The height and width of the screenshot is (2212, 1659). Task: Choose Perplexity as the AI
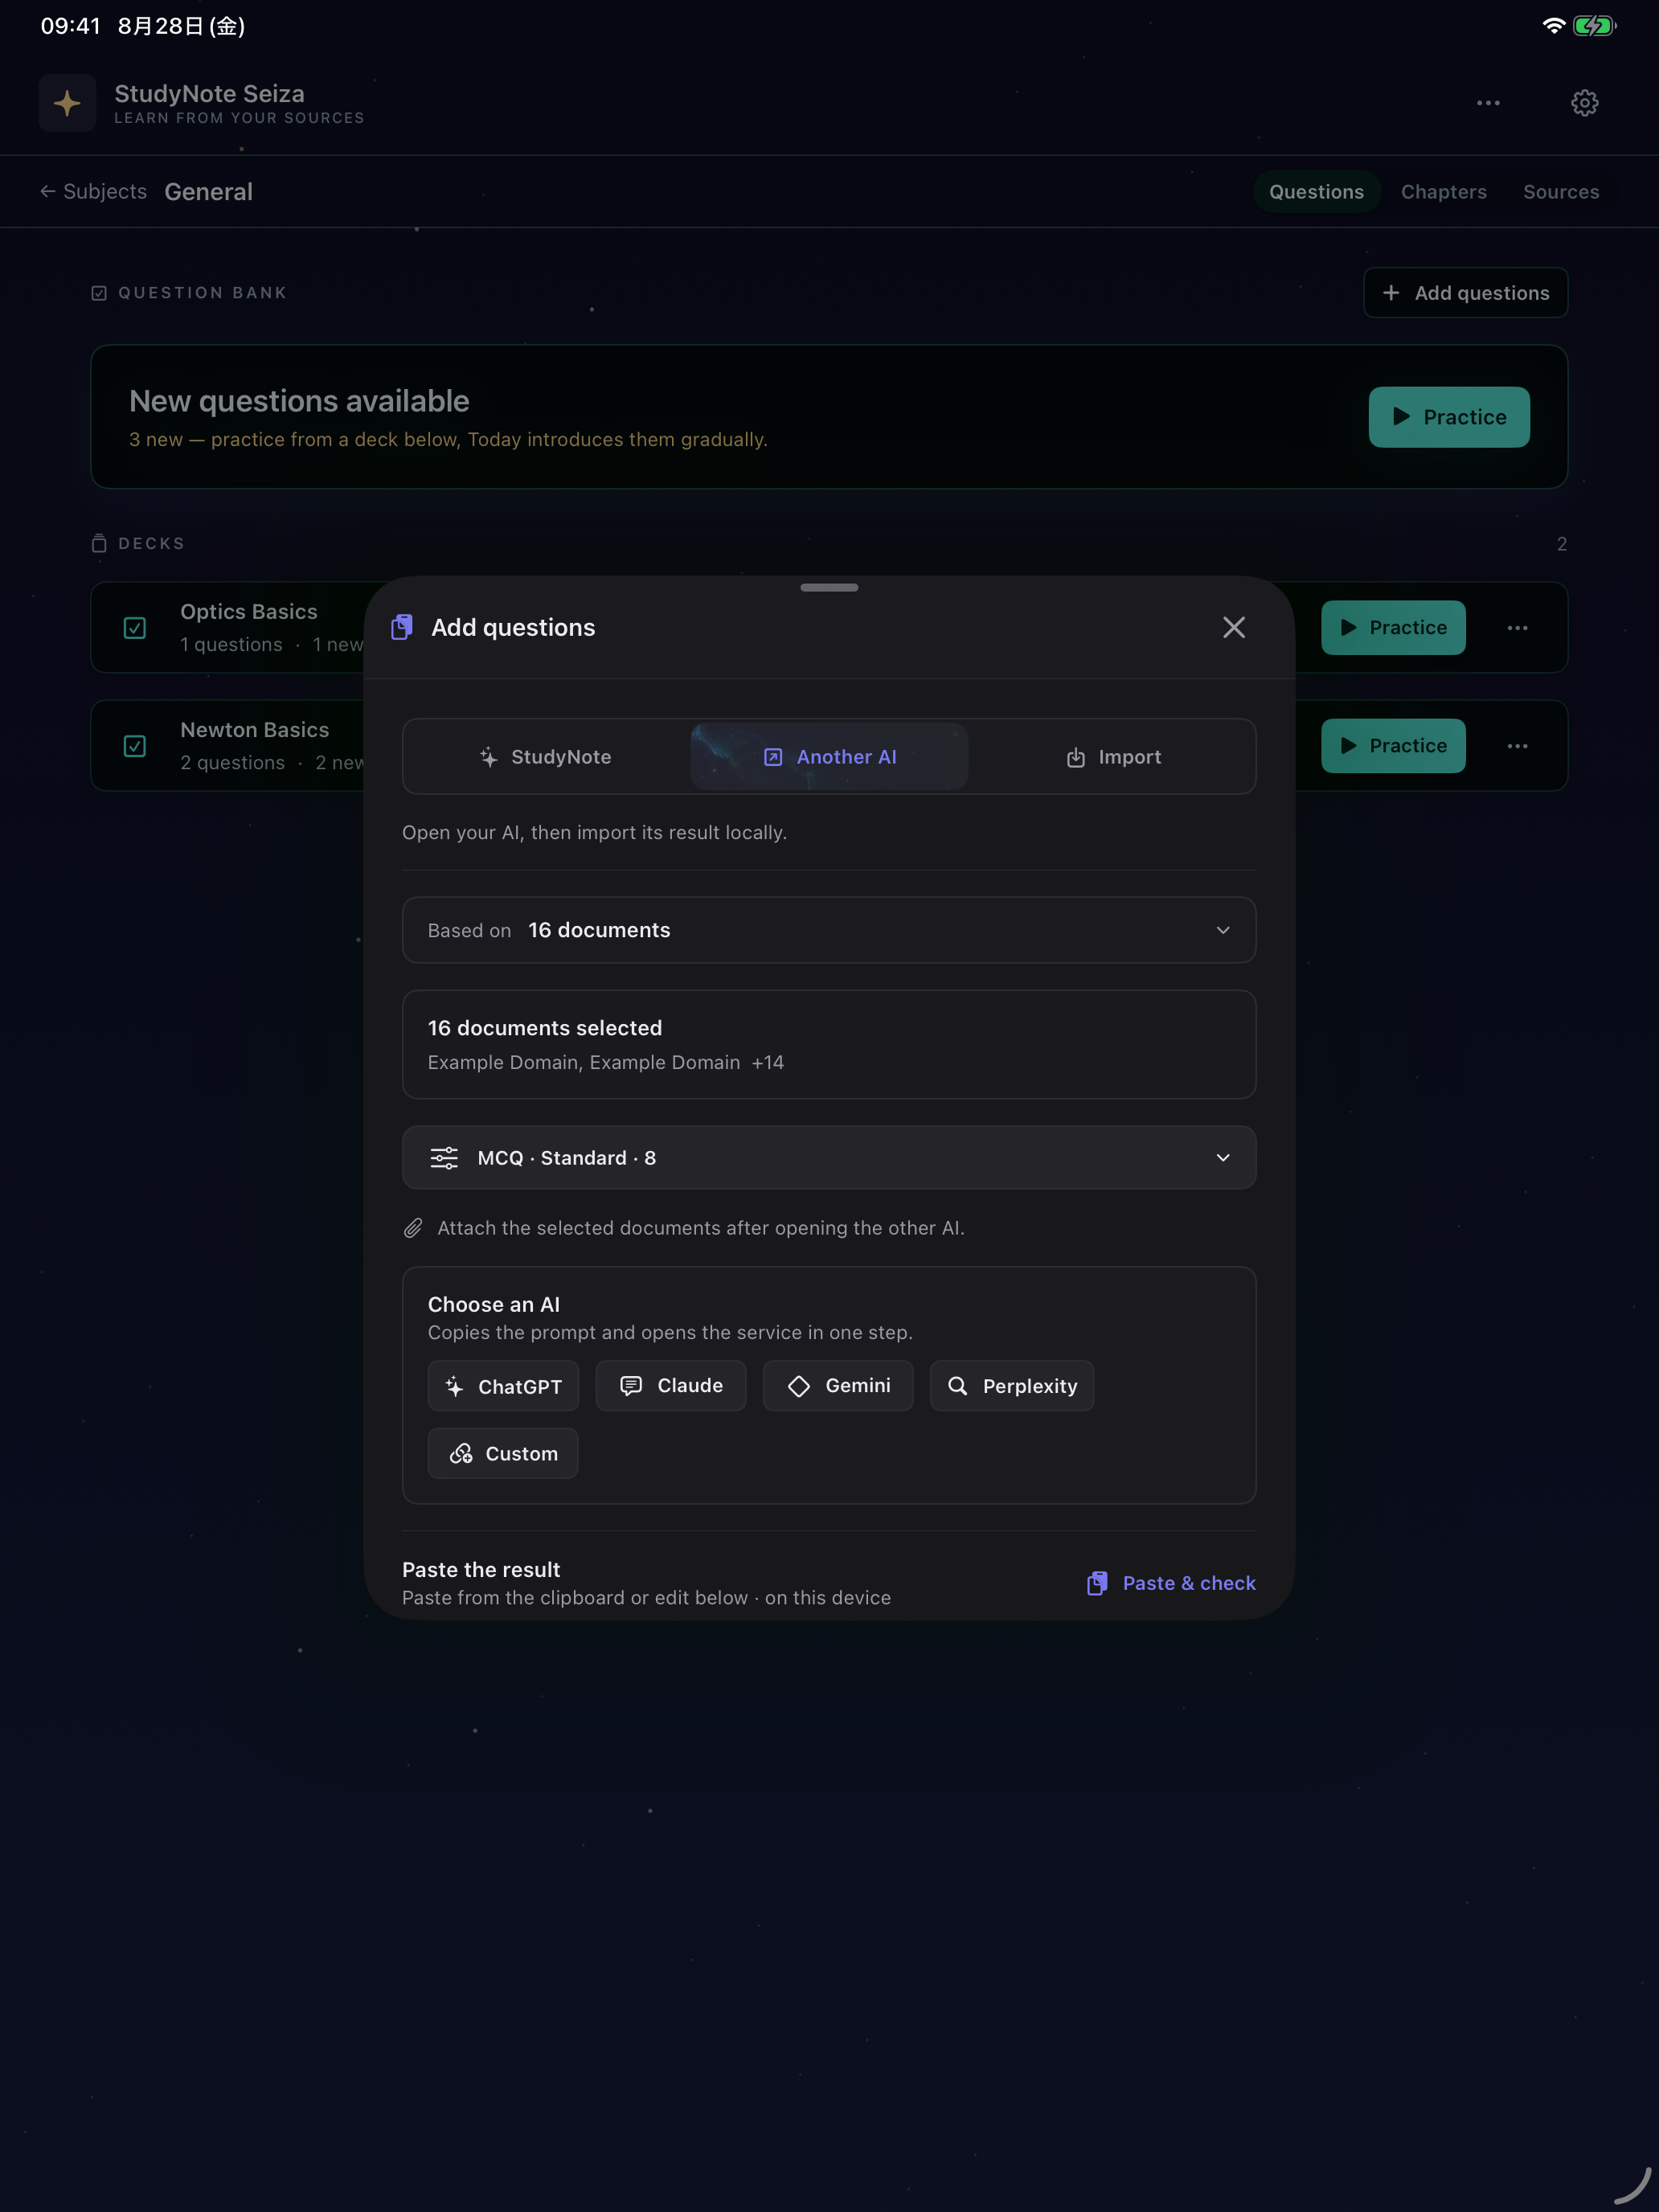tap(1012, 1386)
